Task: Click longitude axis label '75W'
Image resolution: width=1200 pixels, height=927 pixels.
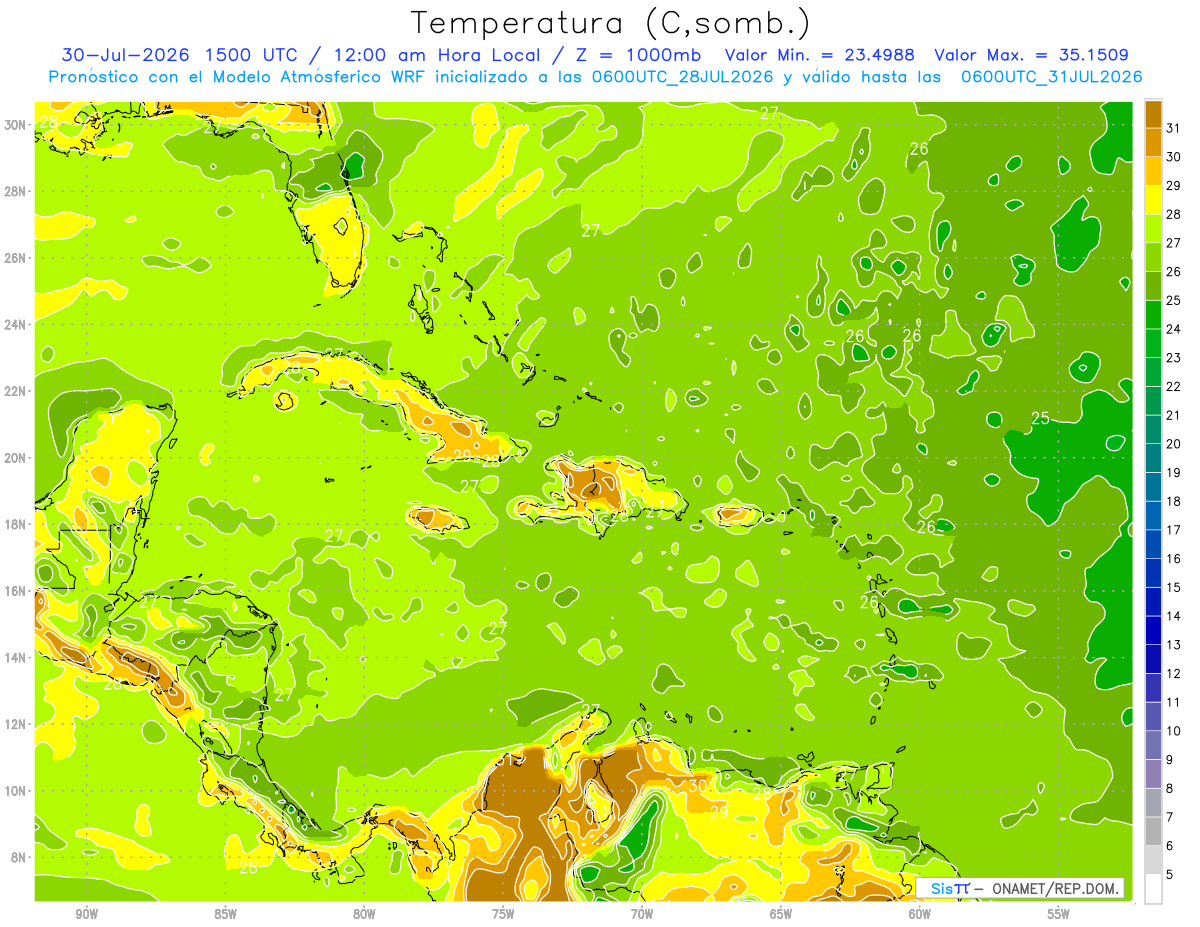Action: [x=503, y=914]
